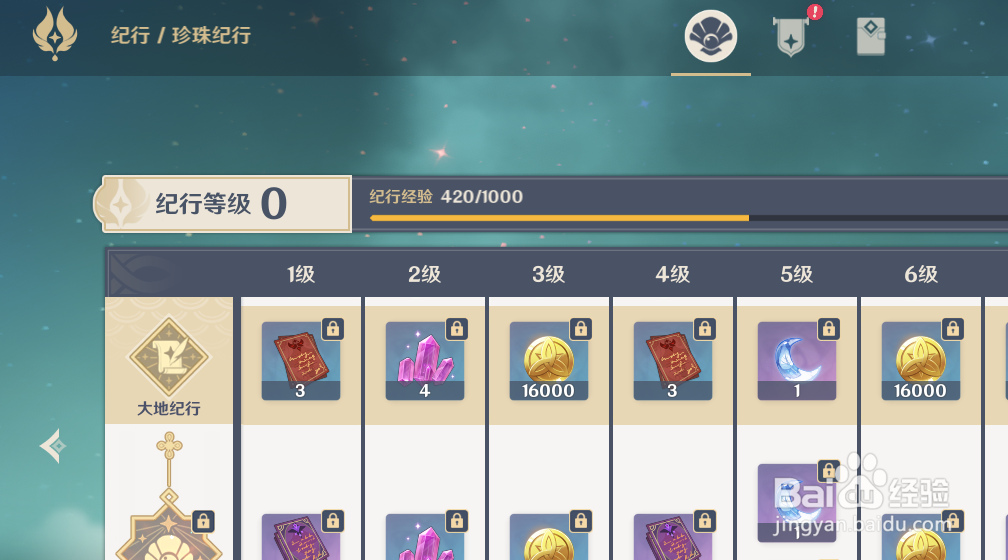The height and width of the screenshot is (560, 1008).
Task: Click the 大地纪行 scroll emblem
Action: pyautogui.click(x=169, y=357)
